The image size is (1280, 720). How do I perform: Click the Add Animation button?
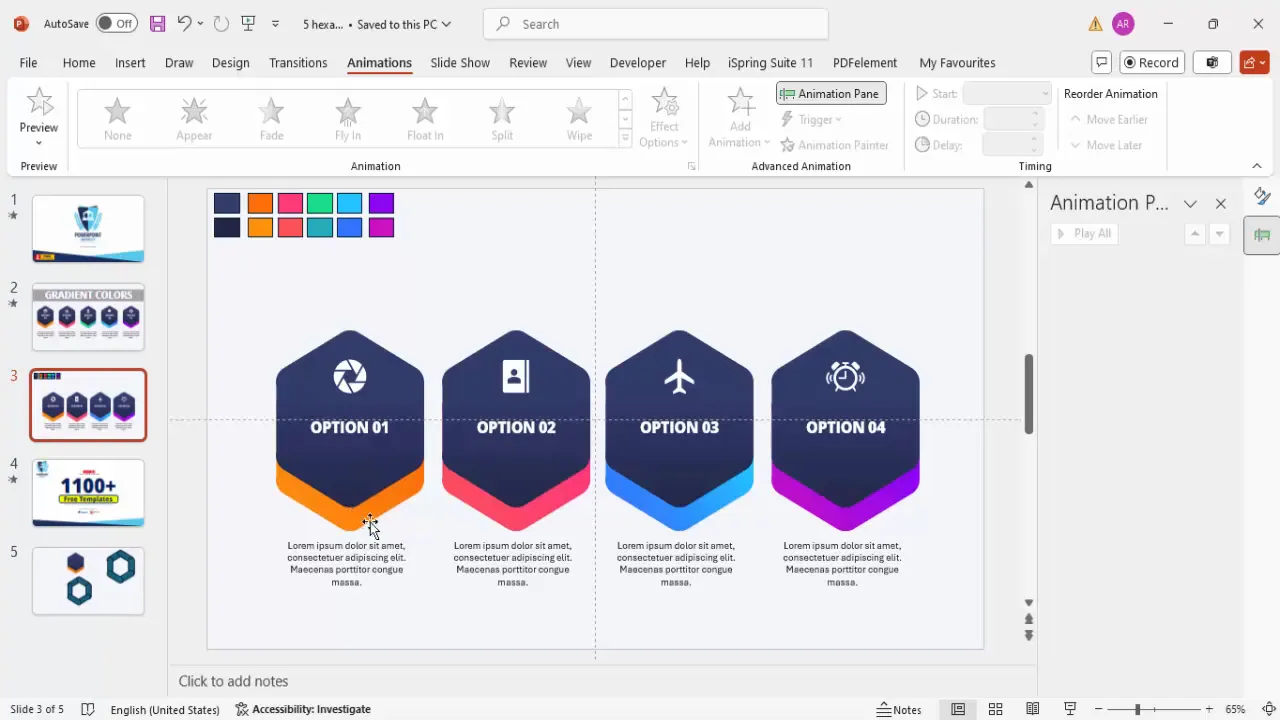[740, 118]
